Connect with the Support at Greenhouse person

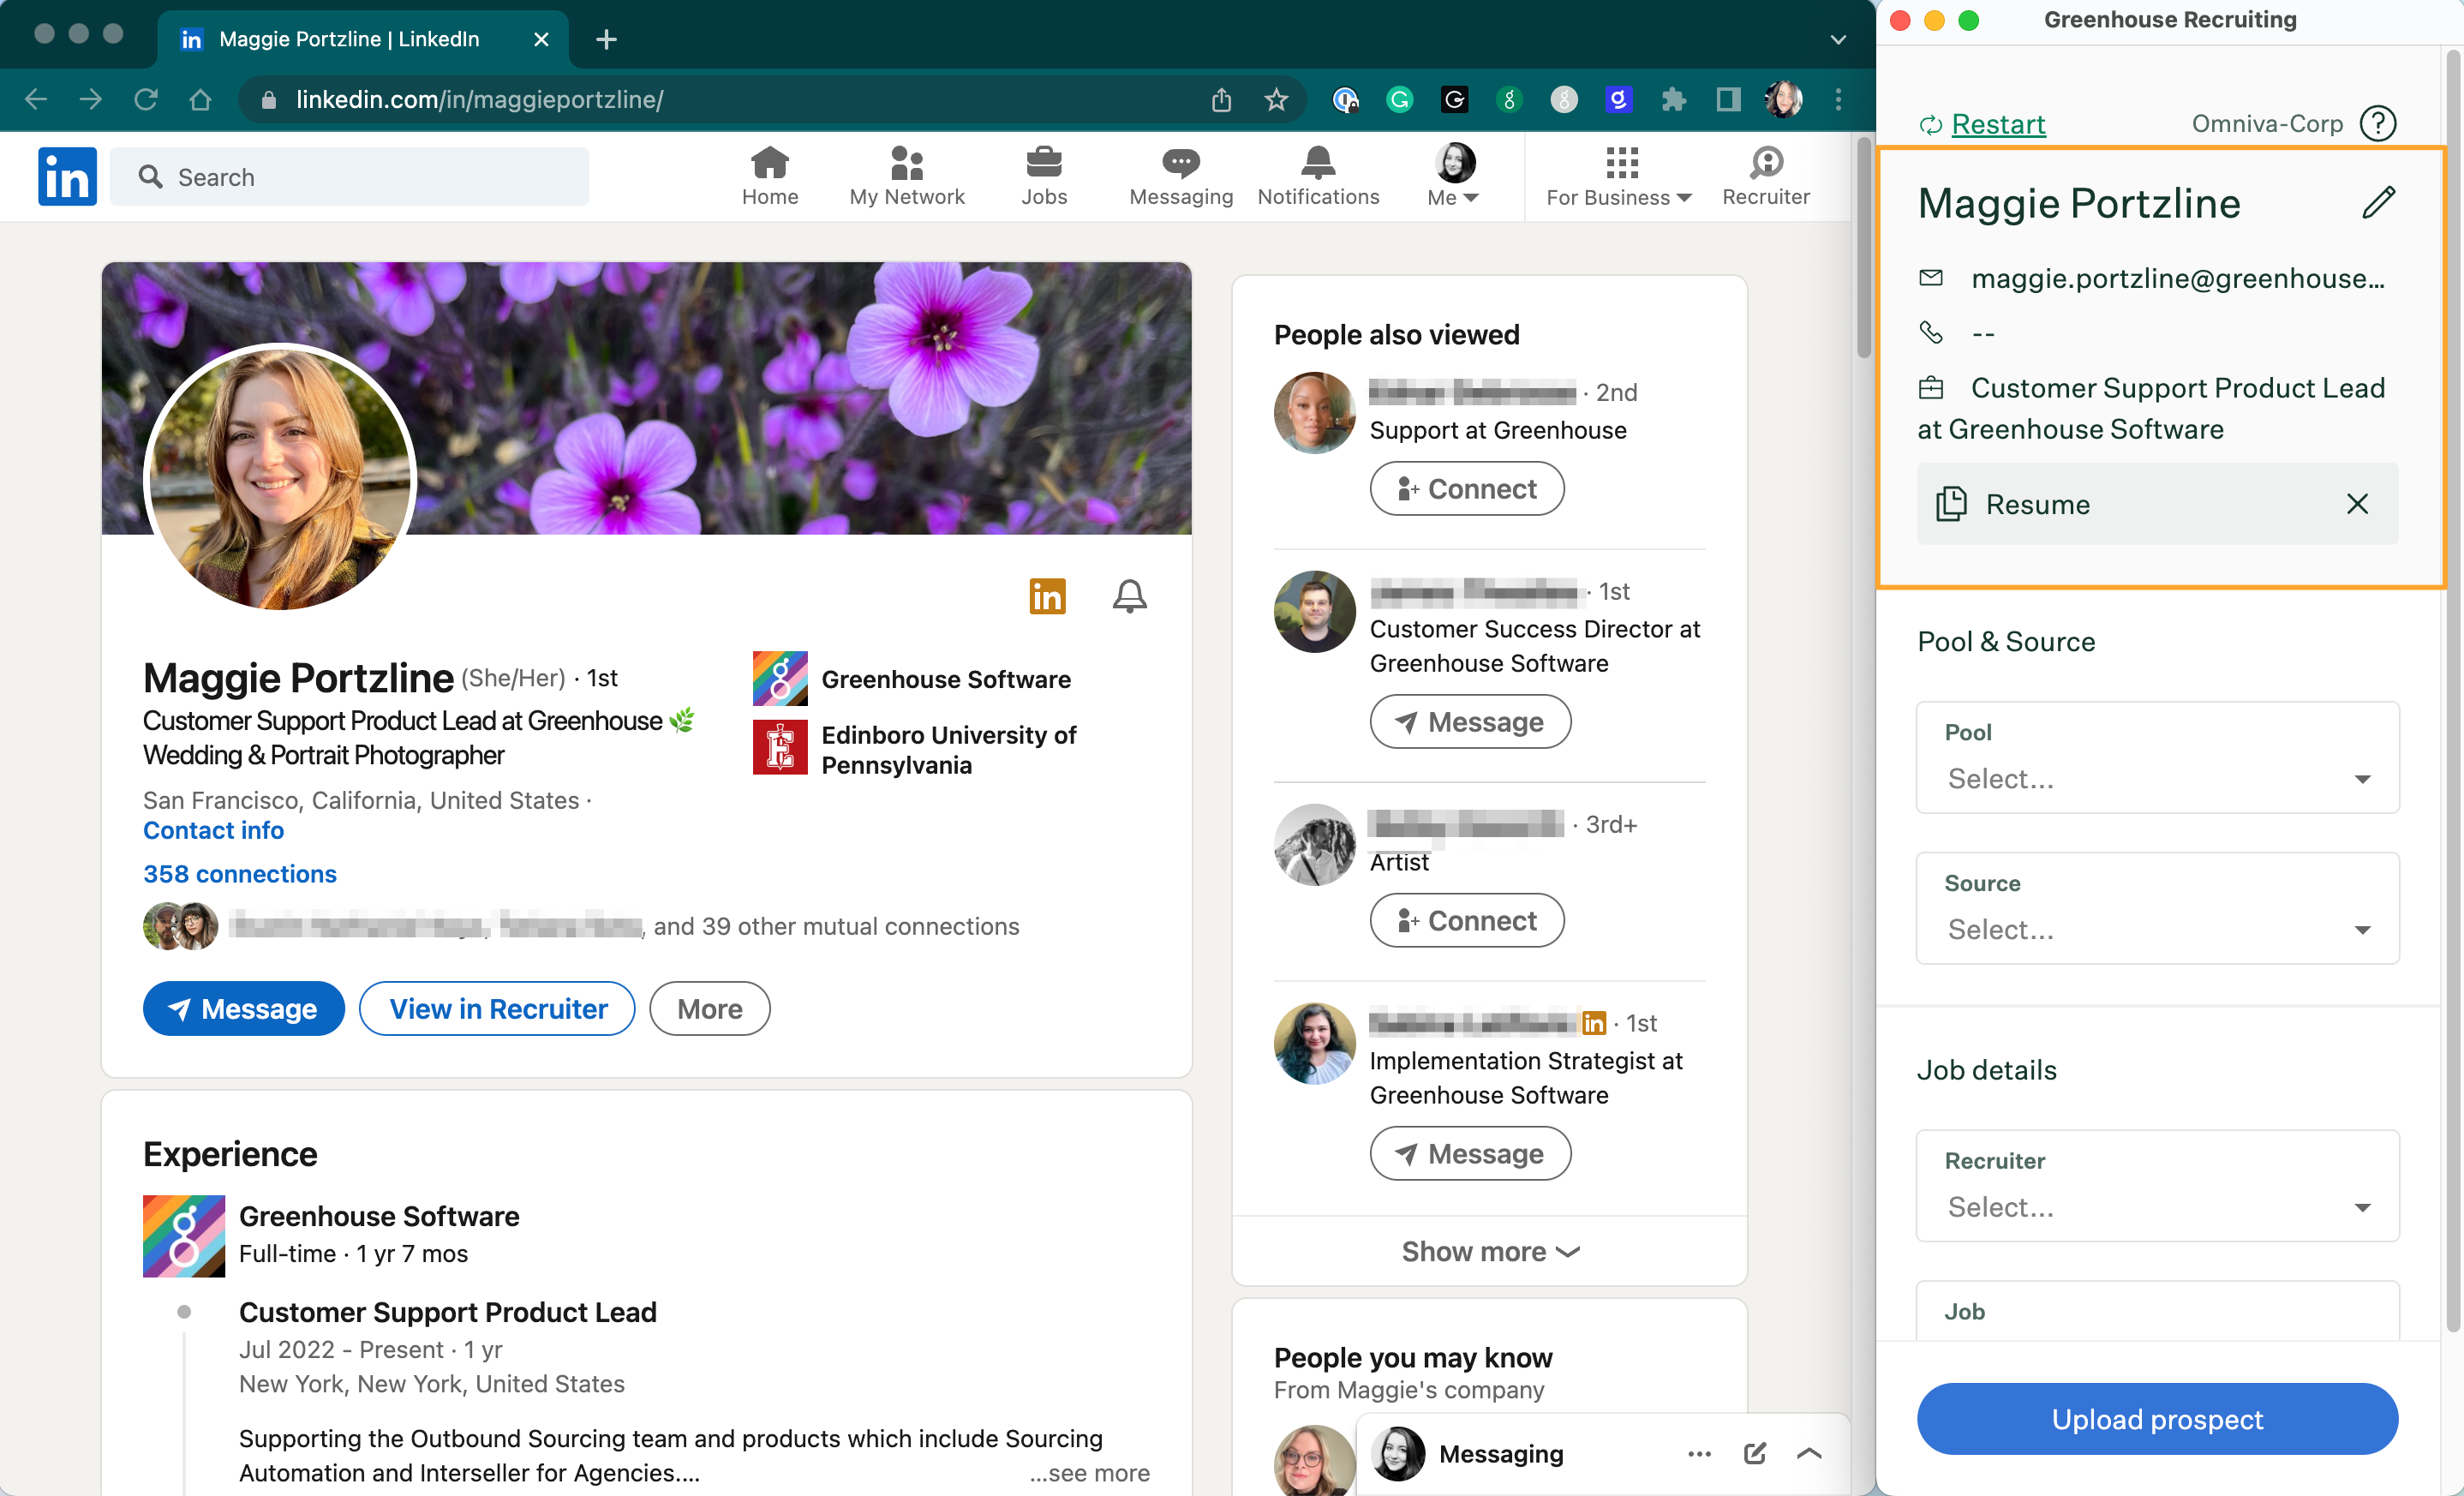point(1466,489)
